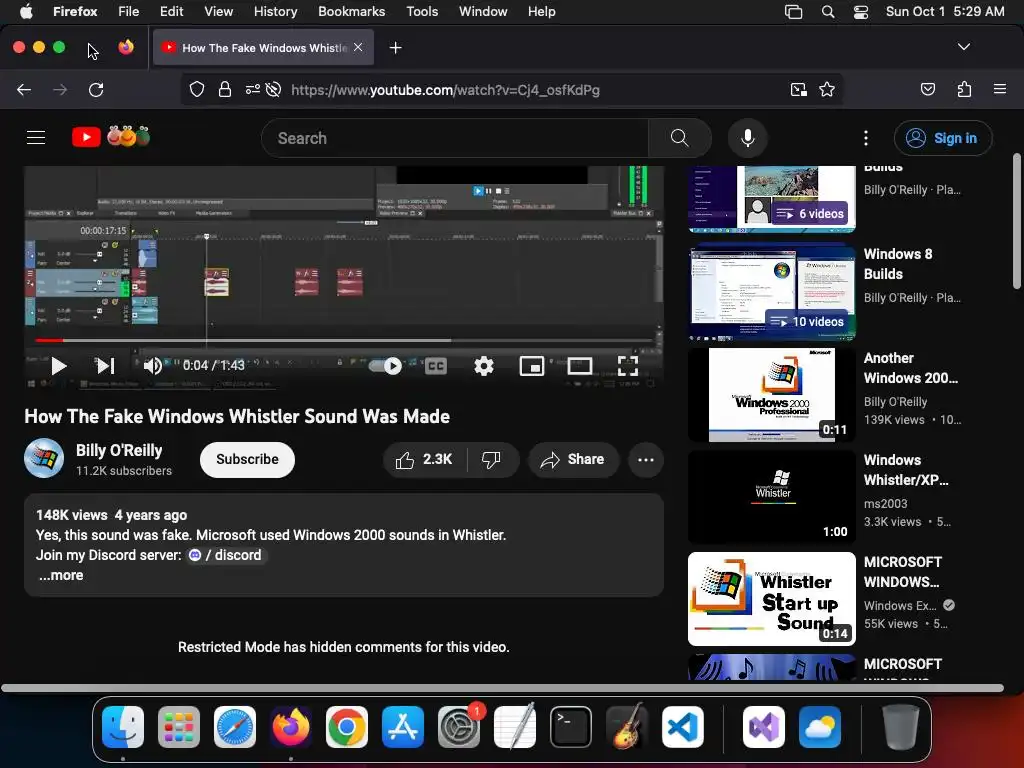Open Firefox application hamburger menu
Viewport: 1024px width, 768px height.
click(x=999, y=90)
